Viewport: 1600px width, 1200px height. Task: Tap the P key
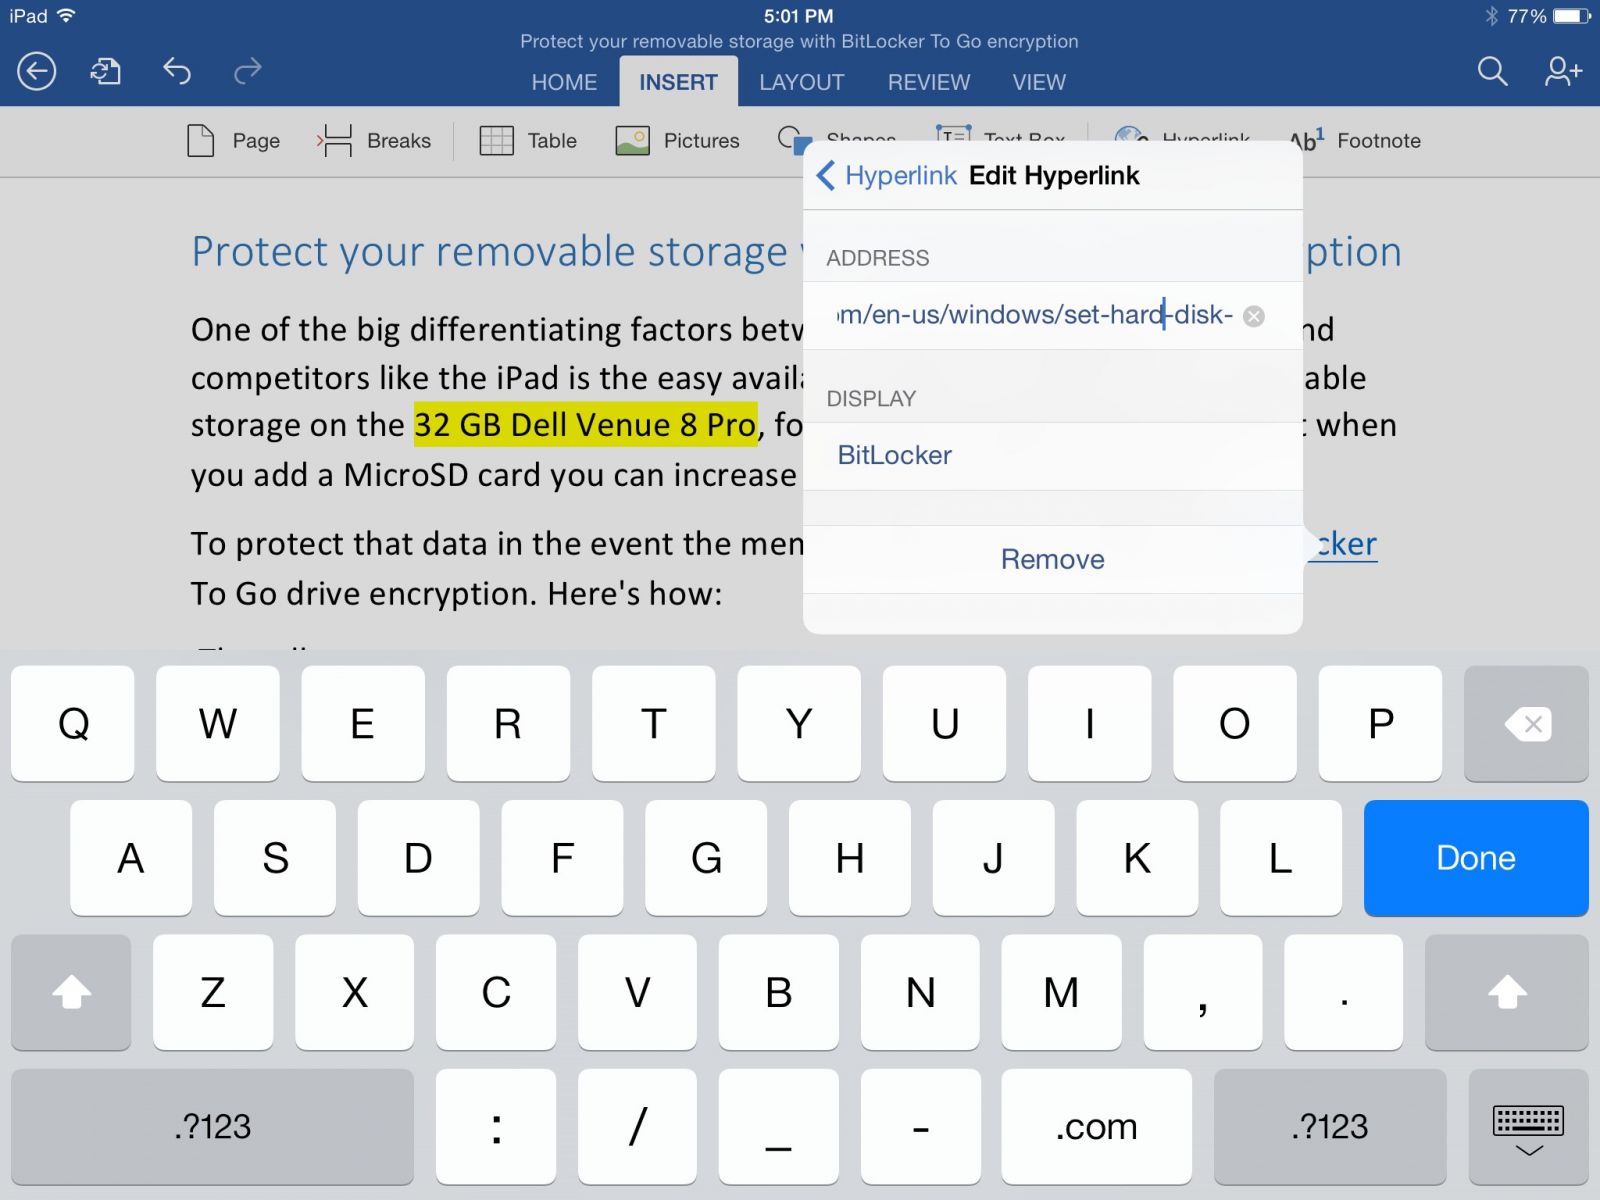[x=1380, y=723]
